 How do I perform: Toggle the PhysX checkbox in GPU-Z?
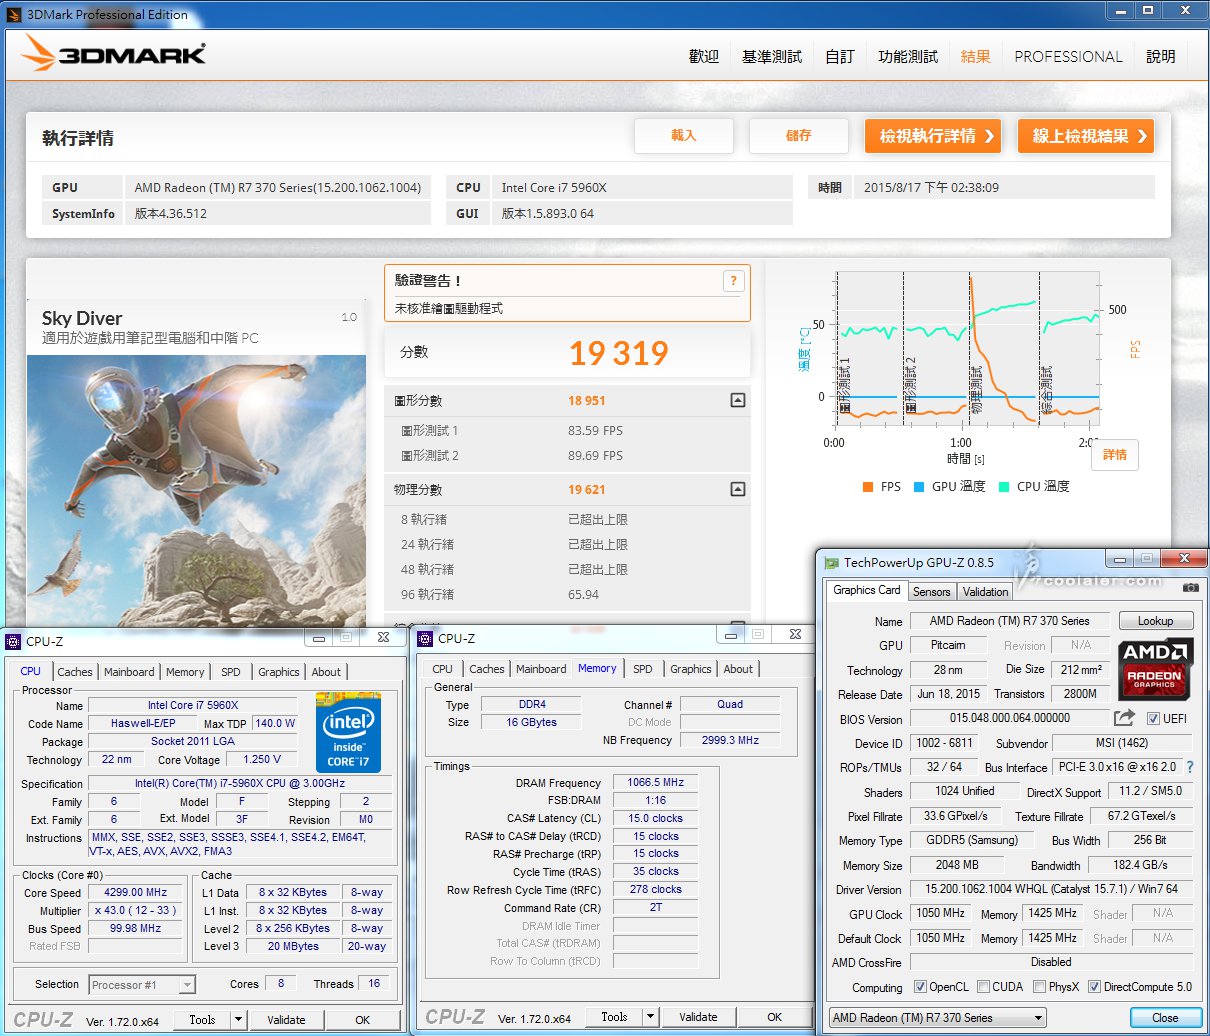click(x=1039, y=987)
